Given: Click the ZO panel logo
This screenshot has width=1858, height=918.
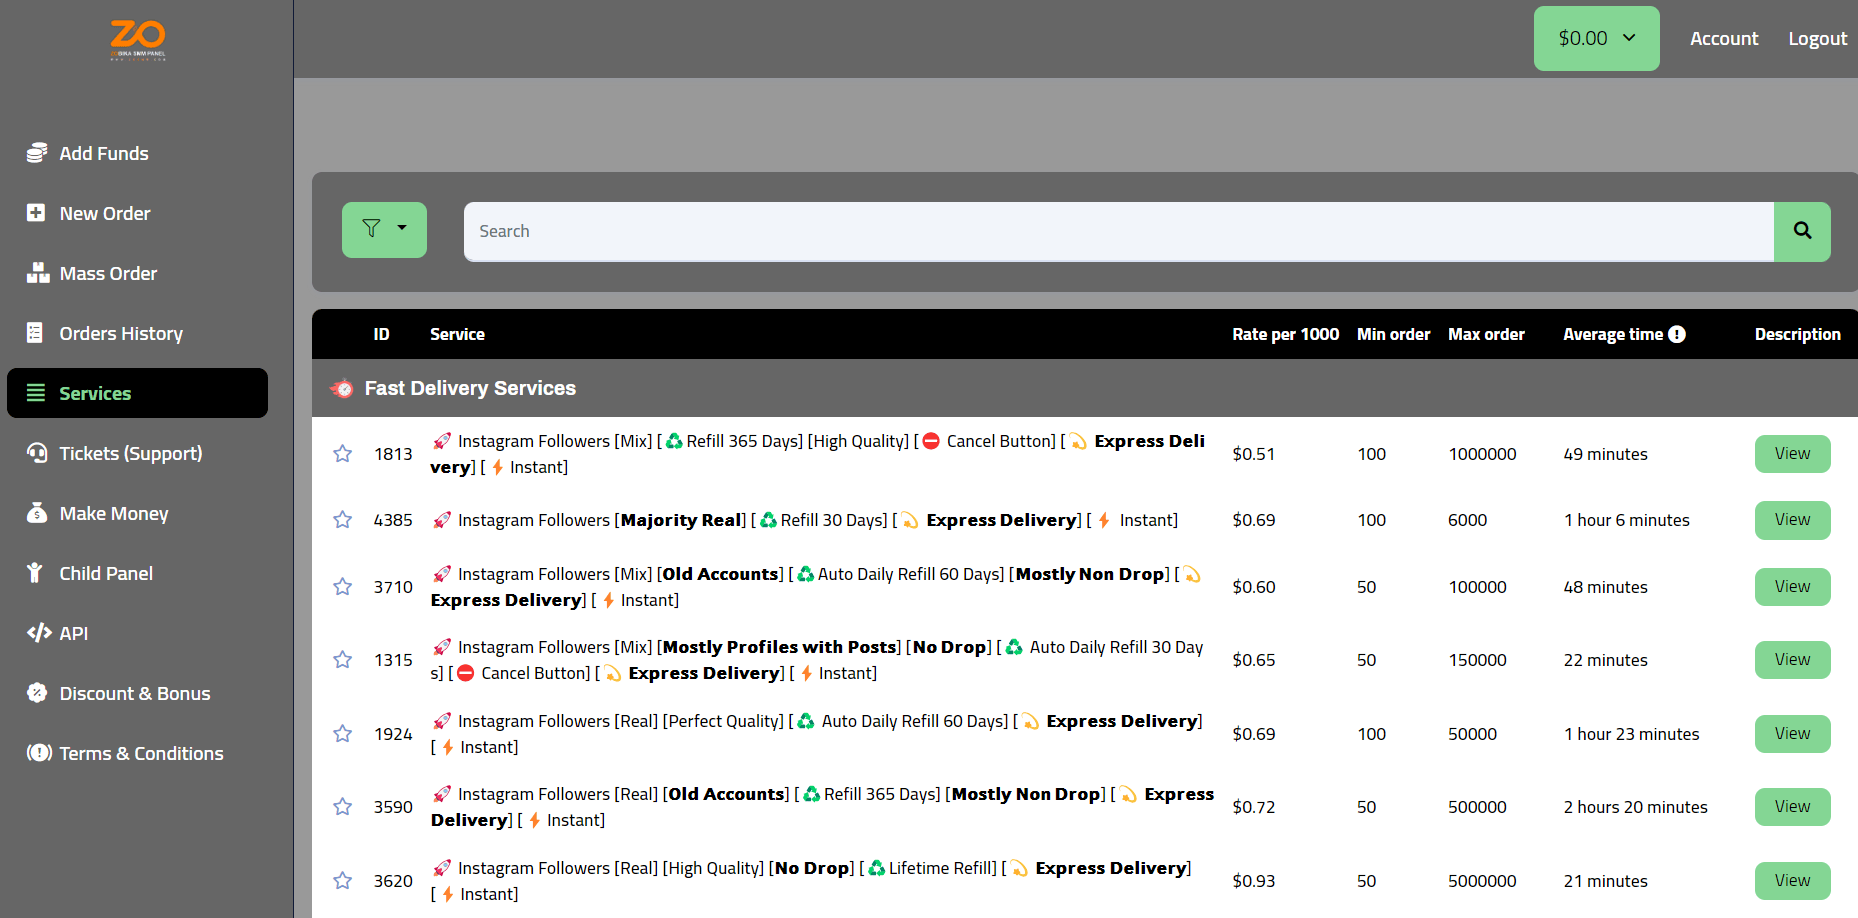Looking at the screenshot, I should (x=138, y=40).
